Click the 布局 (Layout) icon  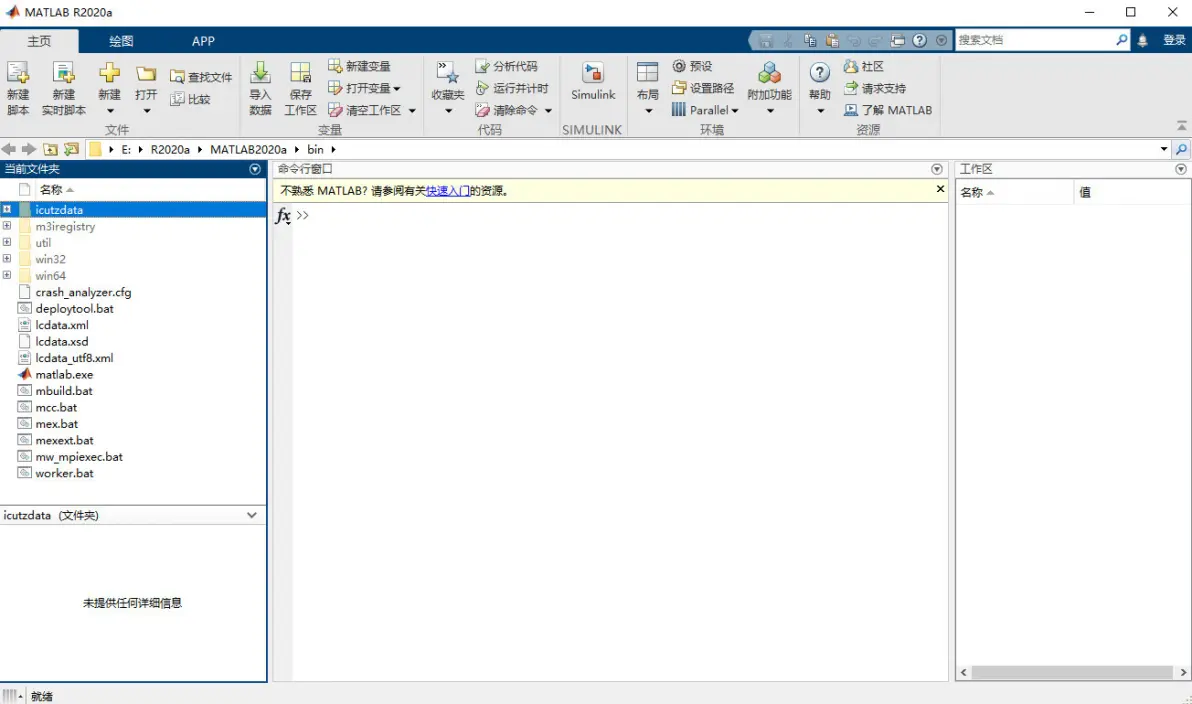point(648,73)
